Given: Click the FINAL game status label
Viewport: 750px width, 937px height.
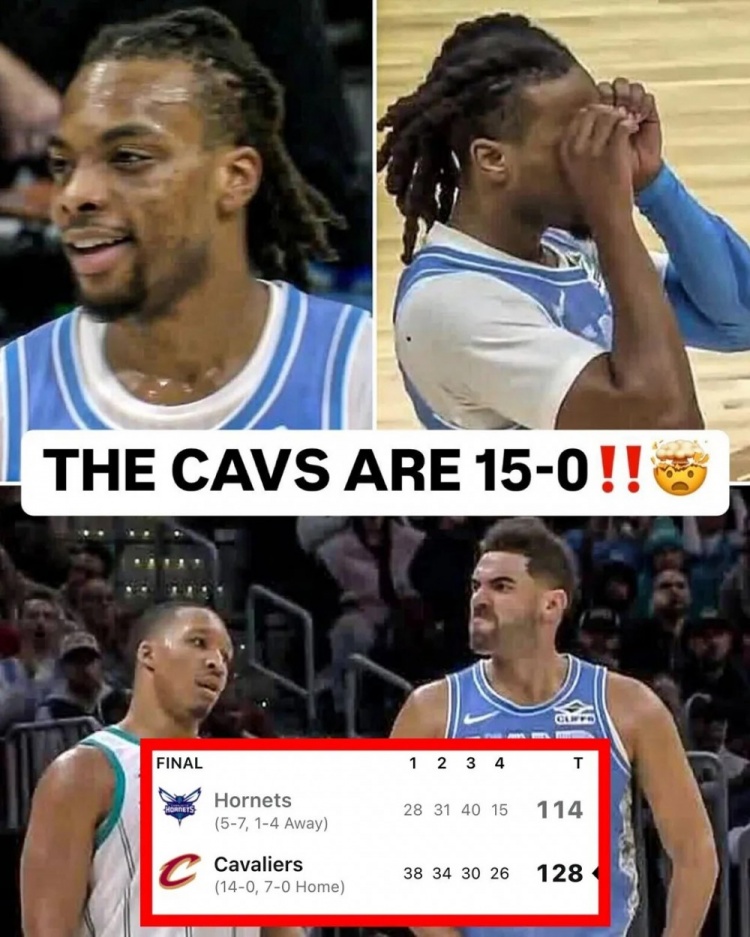Looking at the screenshot, I should click(179, 763).
